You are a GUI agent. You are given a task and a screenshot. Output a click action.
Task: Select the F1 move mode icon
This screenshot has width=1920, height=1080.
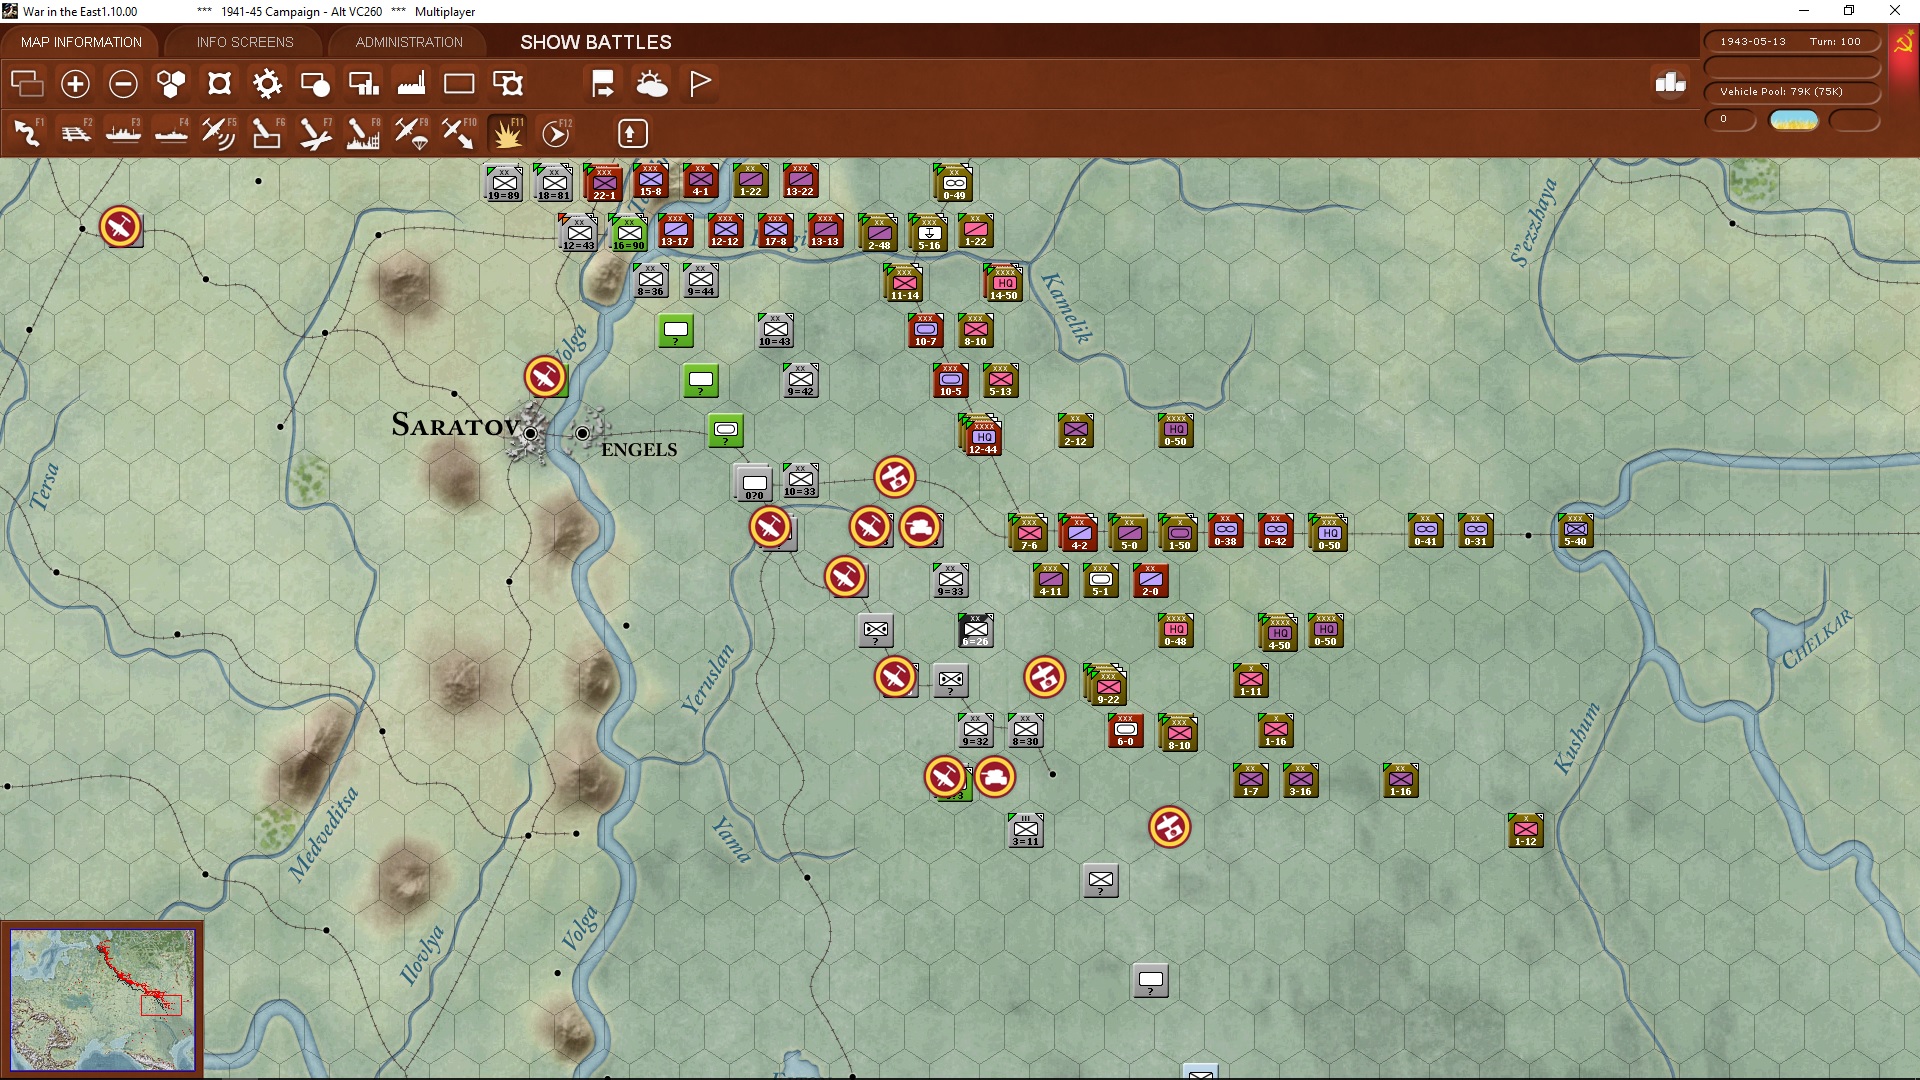27,133
